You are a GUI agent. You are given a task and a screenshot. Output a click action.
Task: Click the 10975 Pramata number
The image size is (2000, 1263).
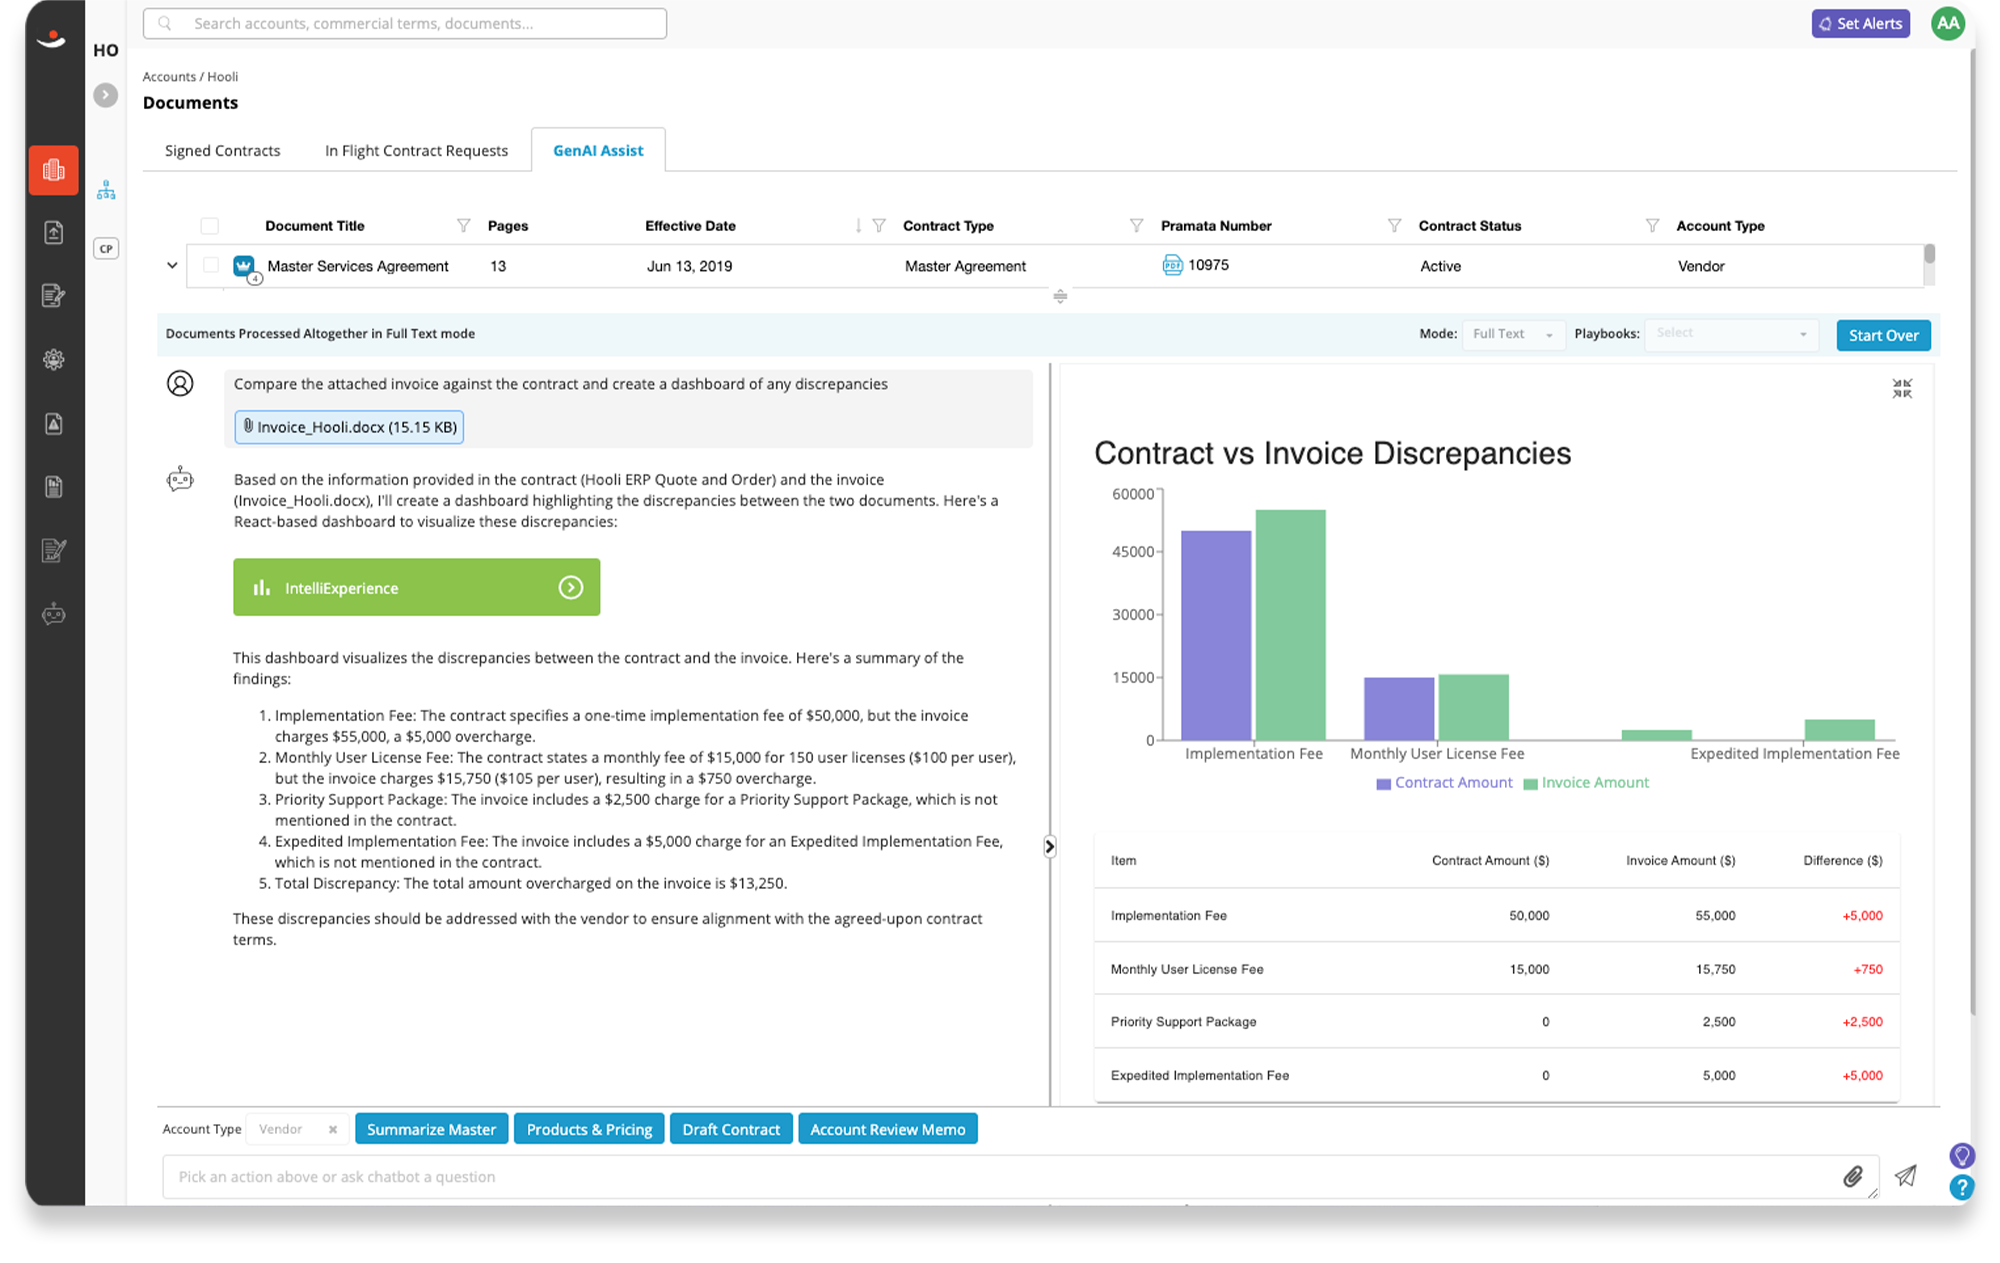pos(1208,265)
